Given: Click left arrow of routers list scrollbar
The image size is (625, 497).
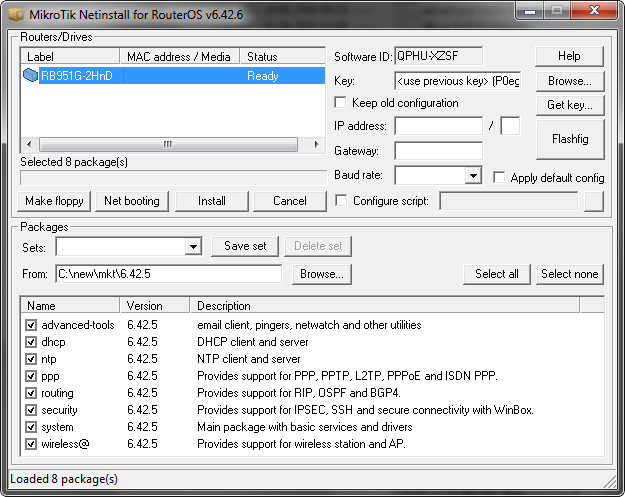Looking at the screenshot, I should 29,144.
